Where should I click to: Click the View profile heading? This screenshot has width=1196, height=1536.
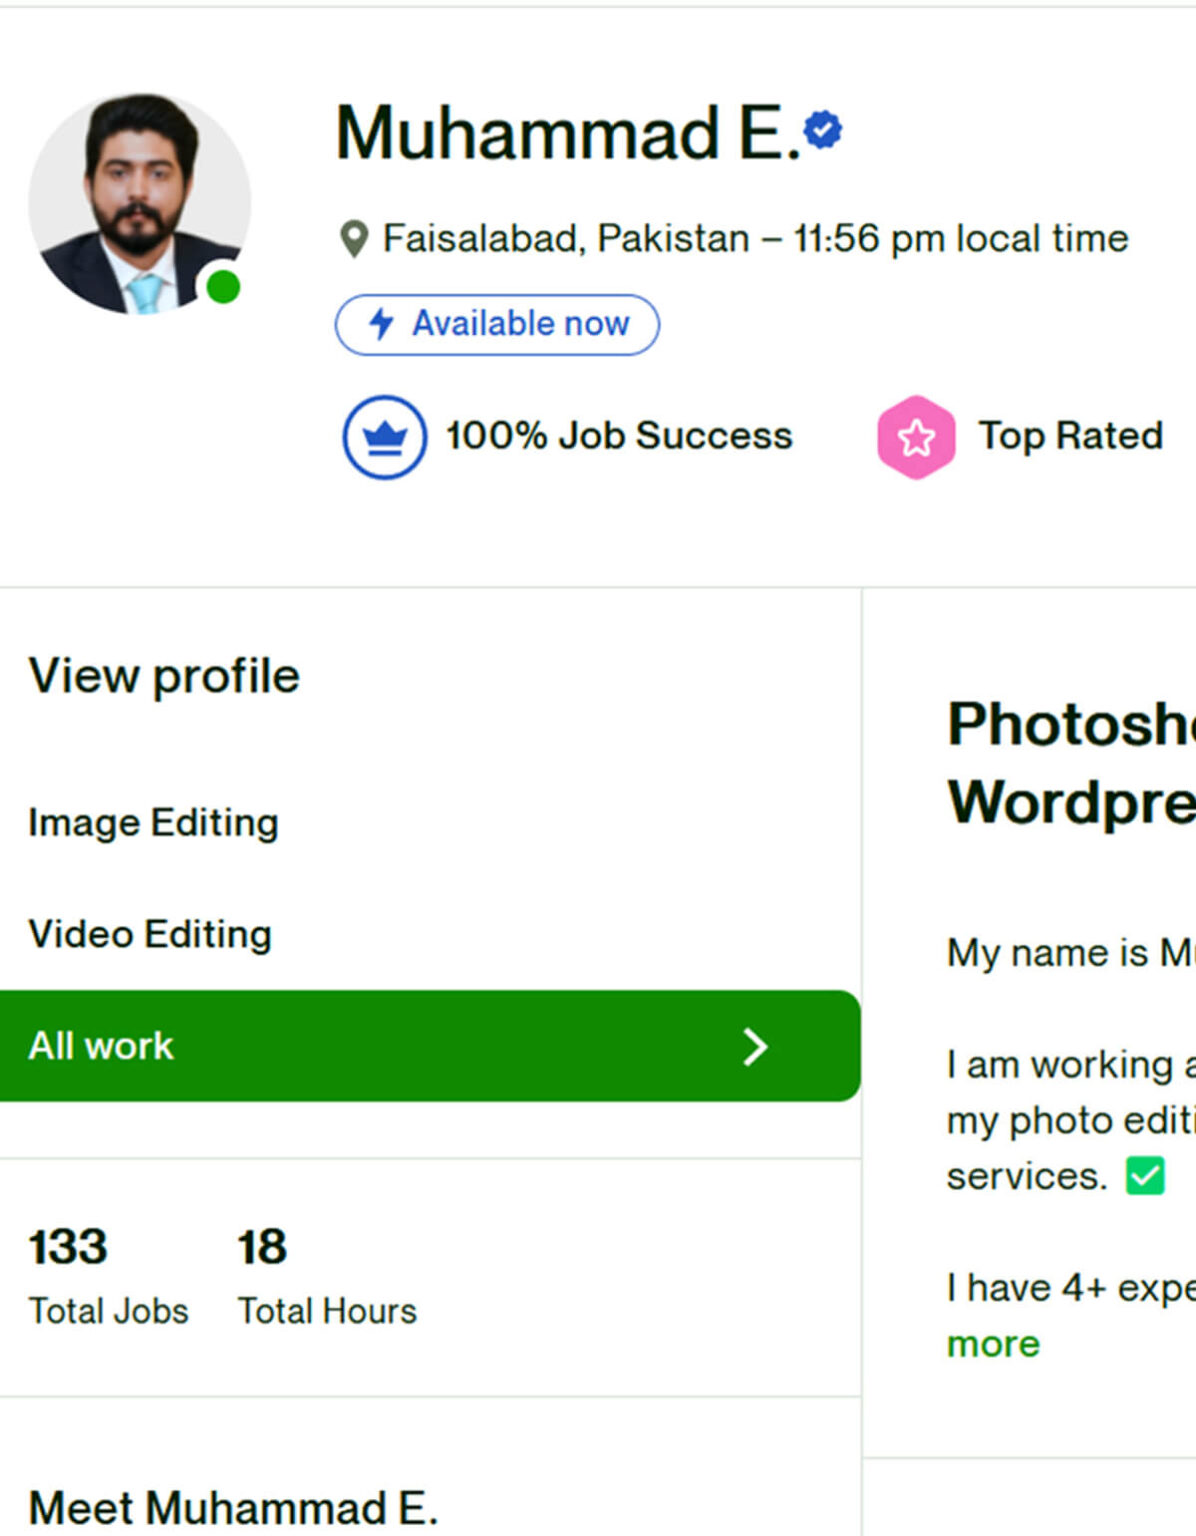pos(164,676)
